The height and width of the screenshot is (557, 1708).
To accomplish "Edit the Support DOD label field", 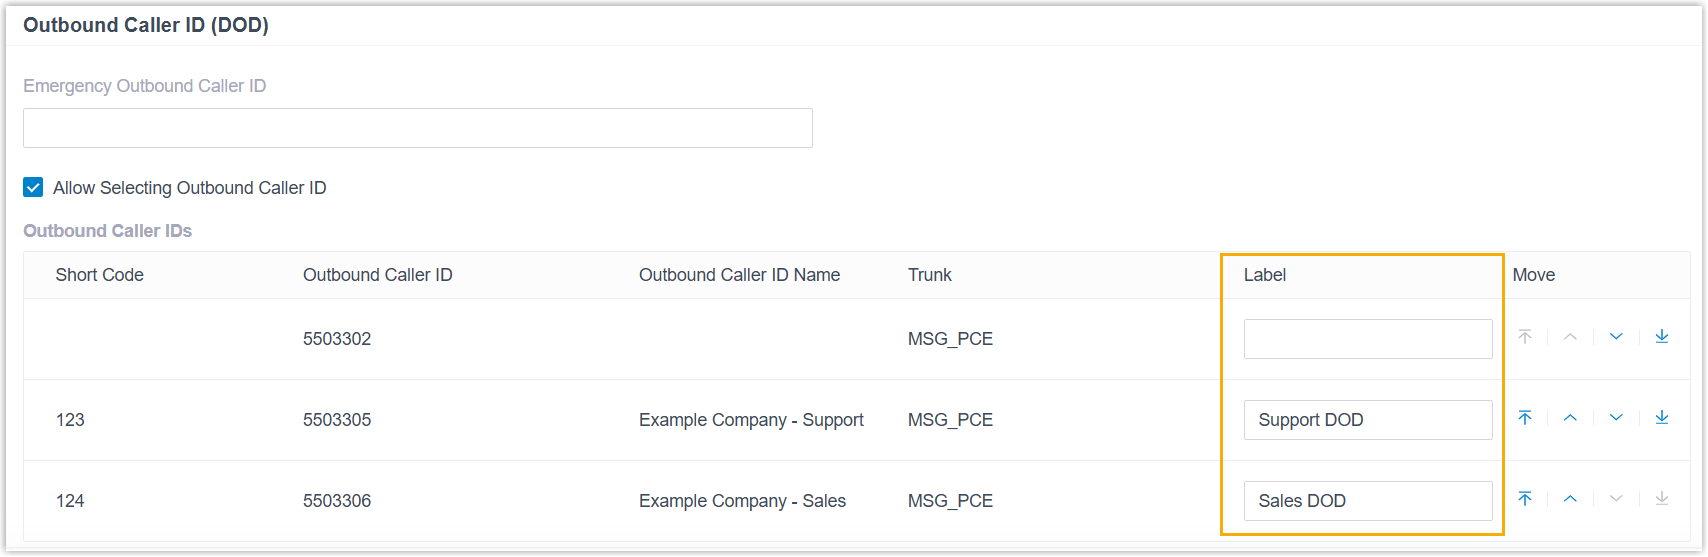I will pos(1367,420).
